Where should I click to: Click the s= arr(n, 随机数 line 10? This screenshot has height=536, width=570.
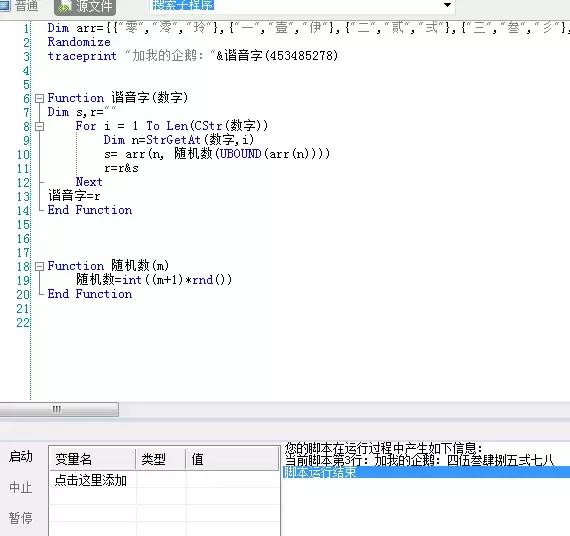[x=217, y=154]
